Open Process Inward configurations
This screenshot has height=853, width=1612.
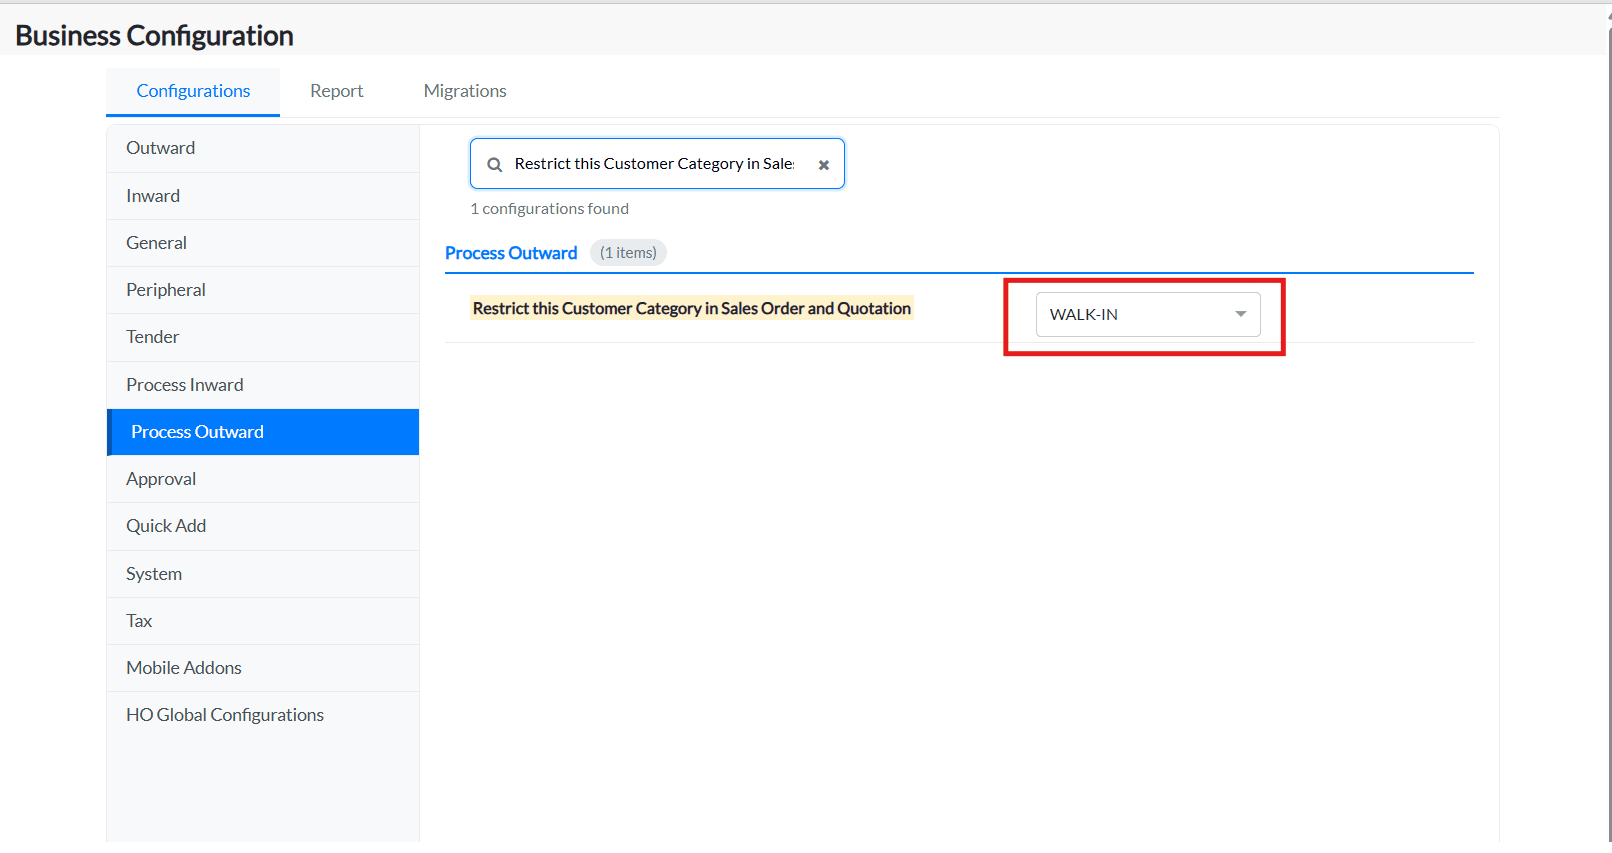(x=185, y=385)
